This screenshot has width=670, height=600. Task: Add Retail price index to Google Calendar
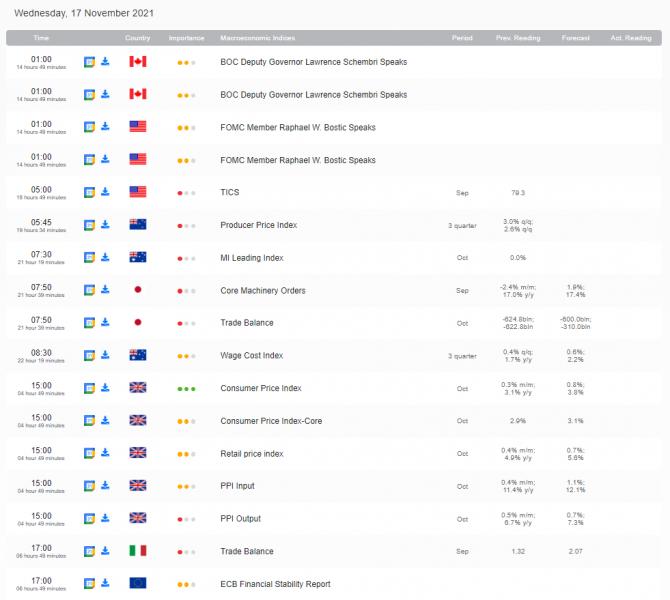pyautogui.click(x=89, y=453)
